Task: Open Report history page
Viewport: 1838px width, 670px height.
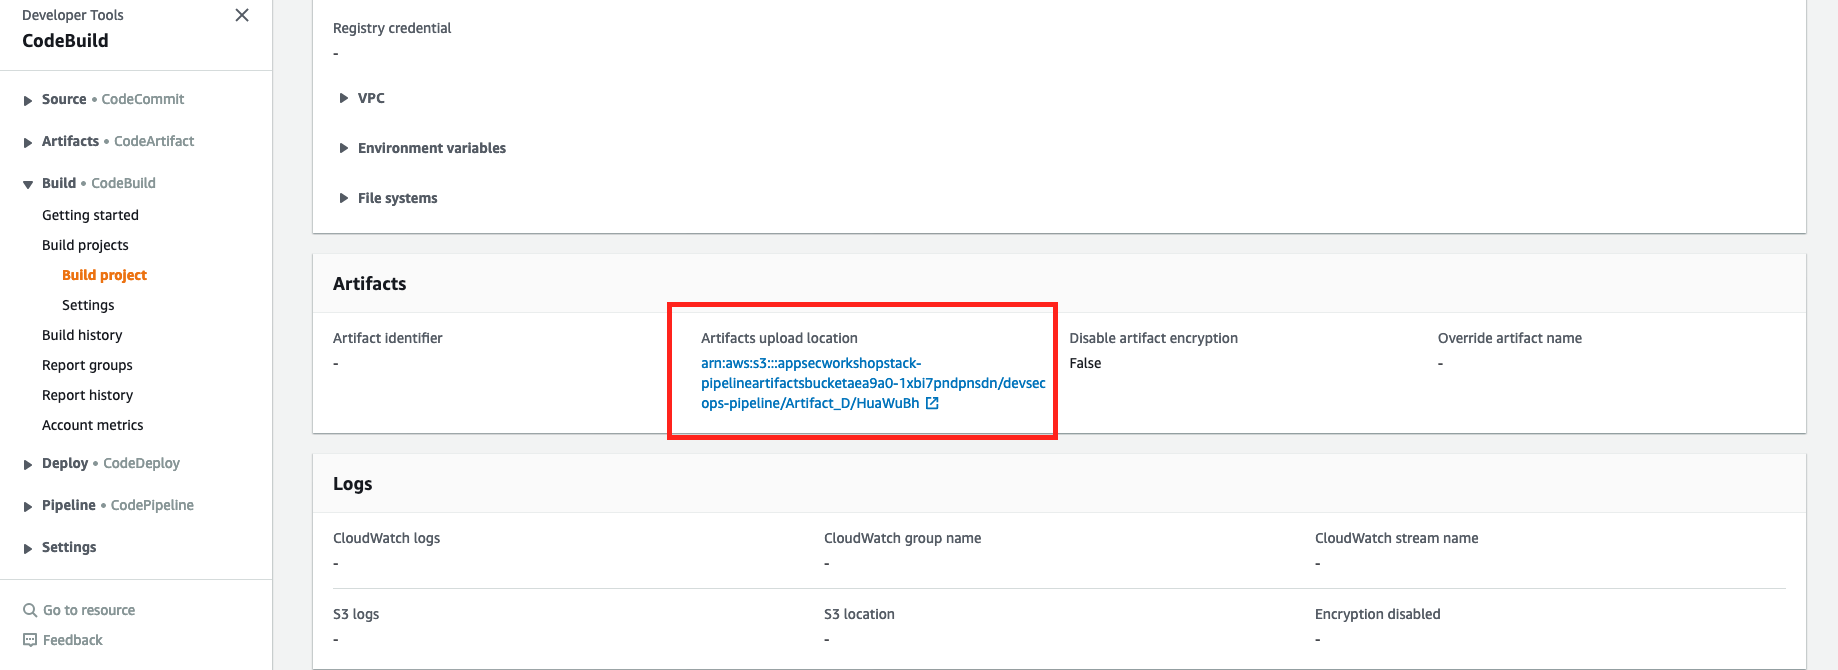Action: coord(87,395)
